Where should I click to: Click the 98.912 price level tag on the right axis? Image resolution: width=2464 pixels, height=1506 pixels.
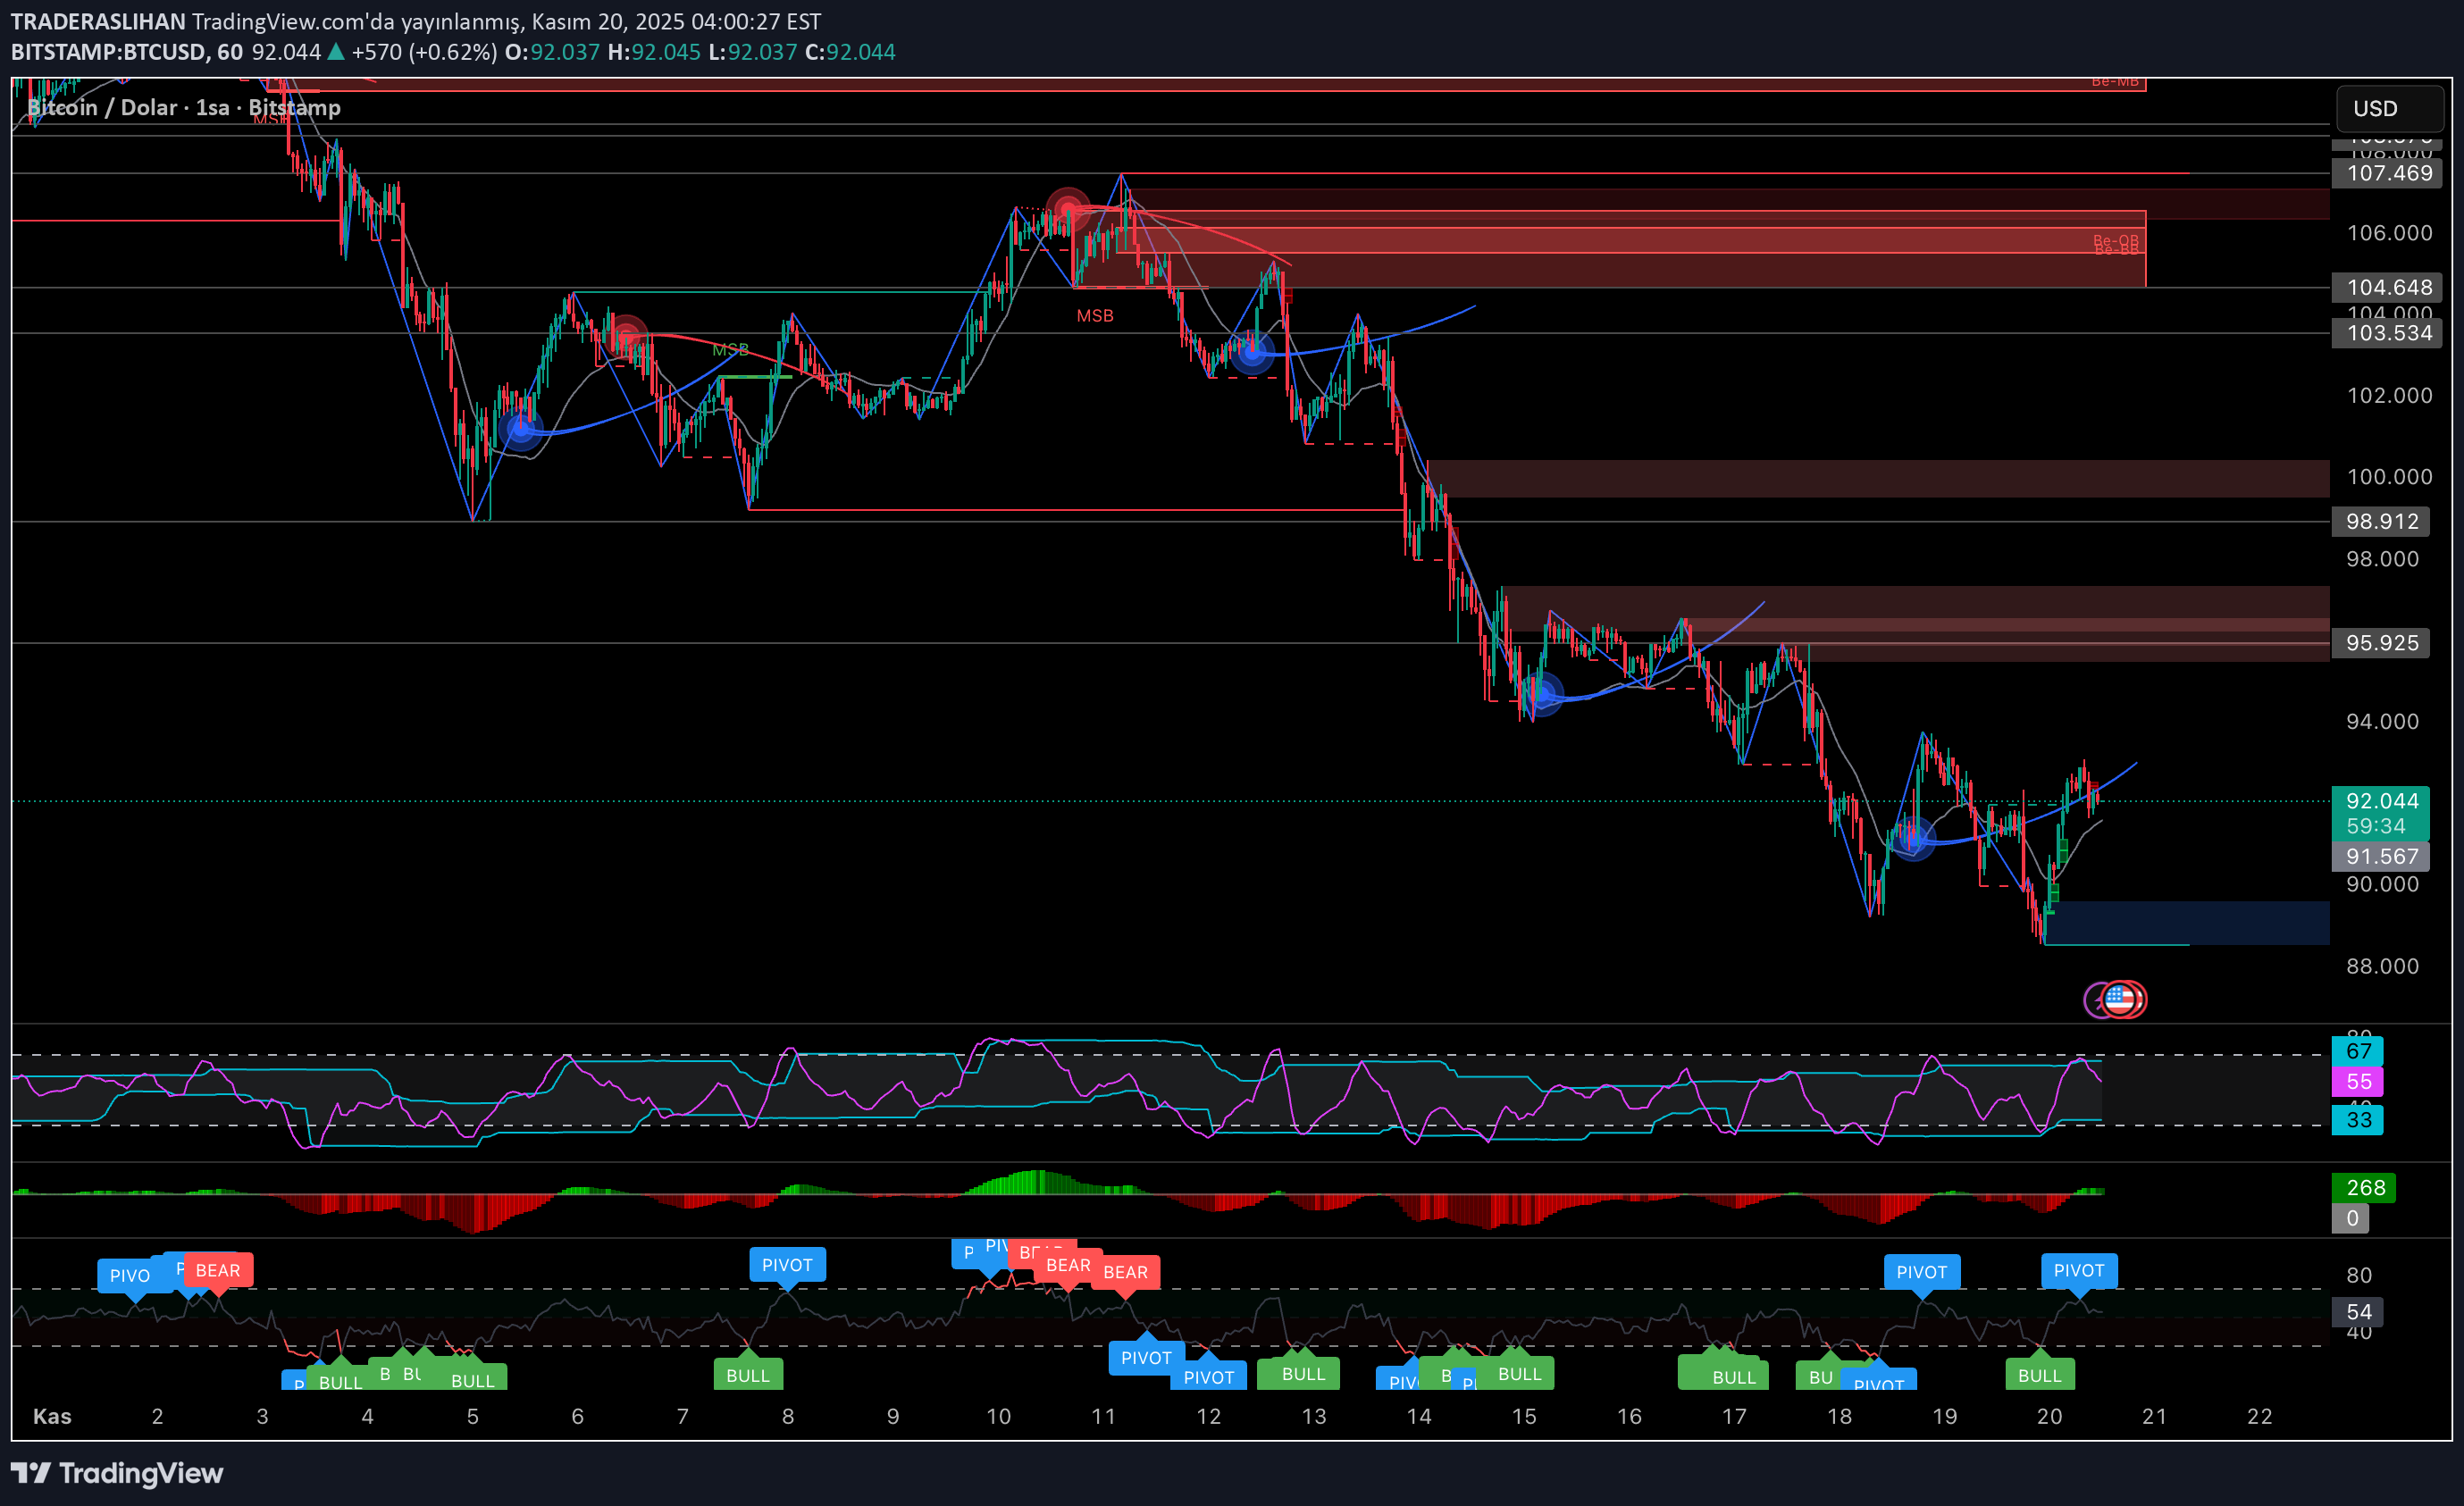(2379, 521)
